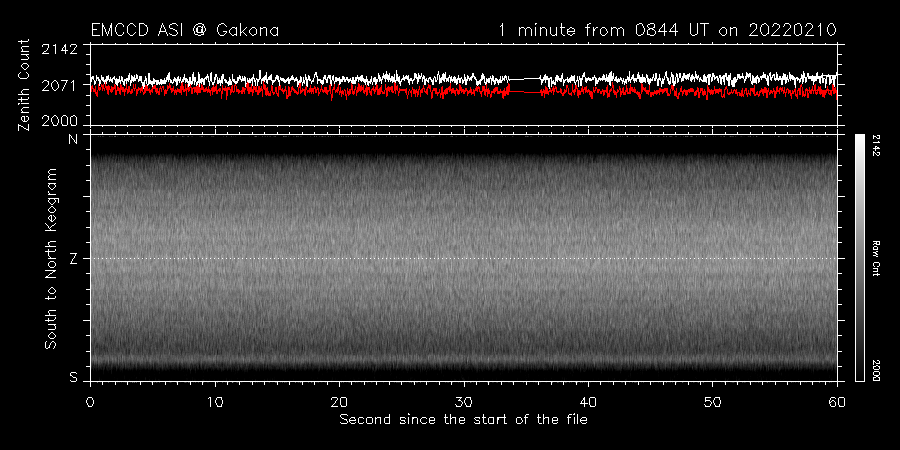The width and height of the screenshot is (900, 450).
Task: Select the "Second since the start of the file" label
Action: 463,419
